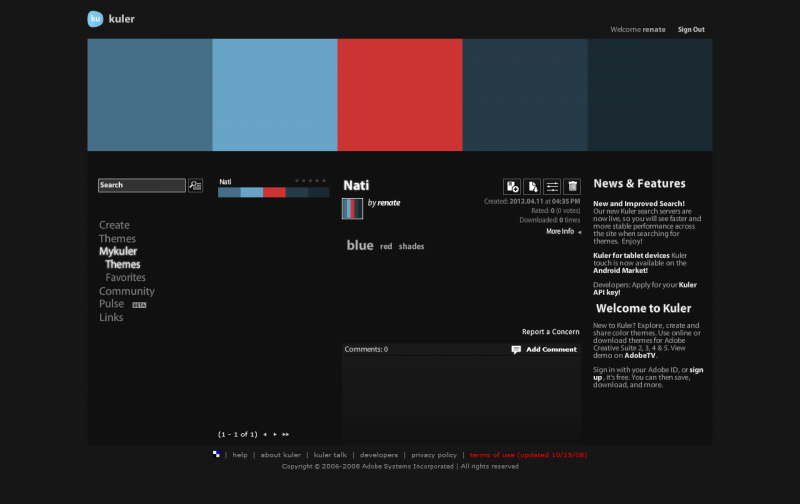Viewport: 800px width, 504px height.
Task: Jump to last results page arrow
Action: pos(286,435)
